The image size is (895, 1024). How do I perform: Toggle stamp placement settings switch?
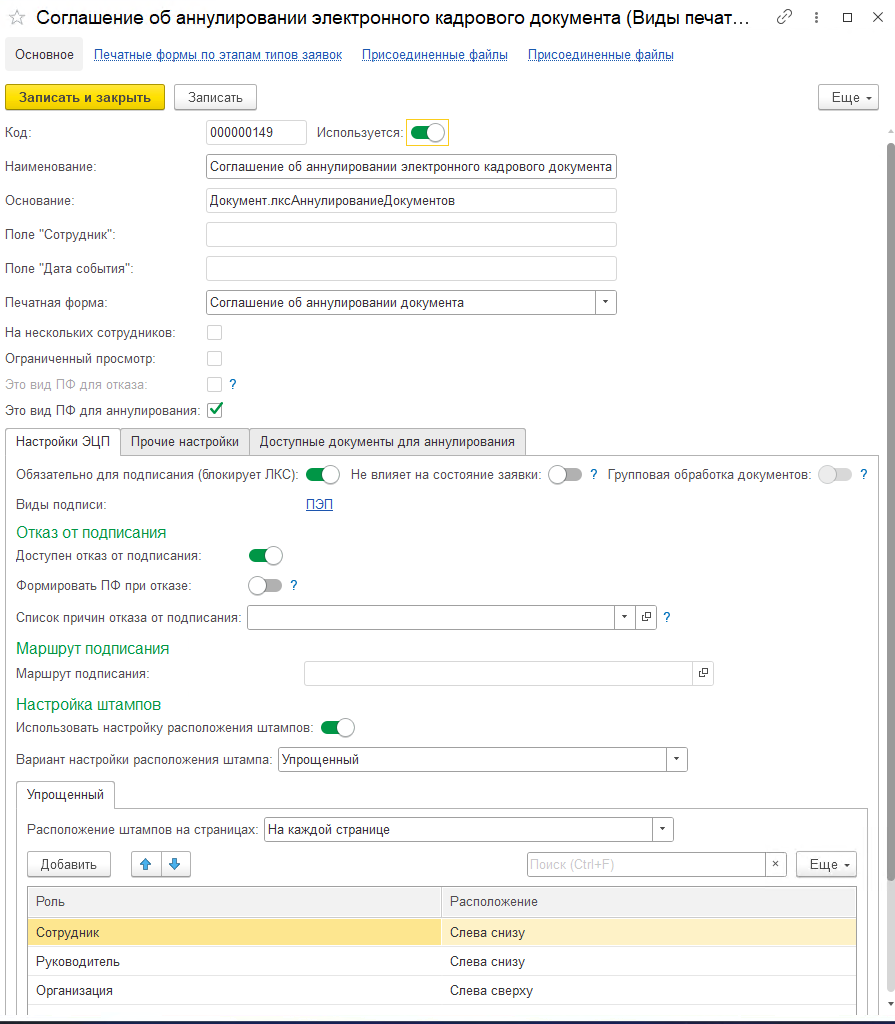(x=338, y=728)
